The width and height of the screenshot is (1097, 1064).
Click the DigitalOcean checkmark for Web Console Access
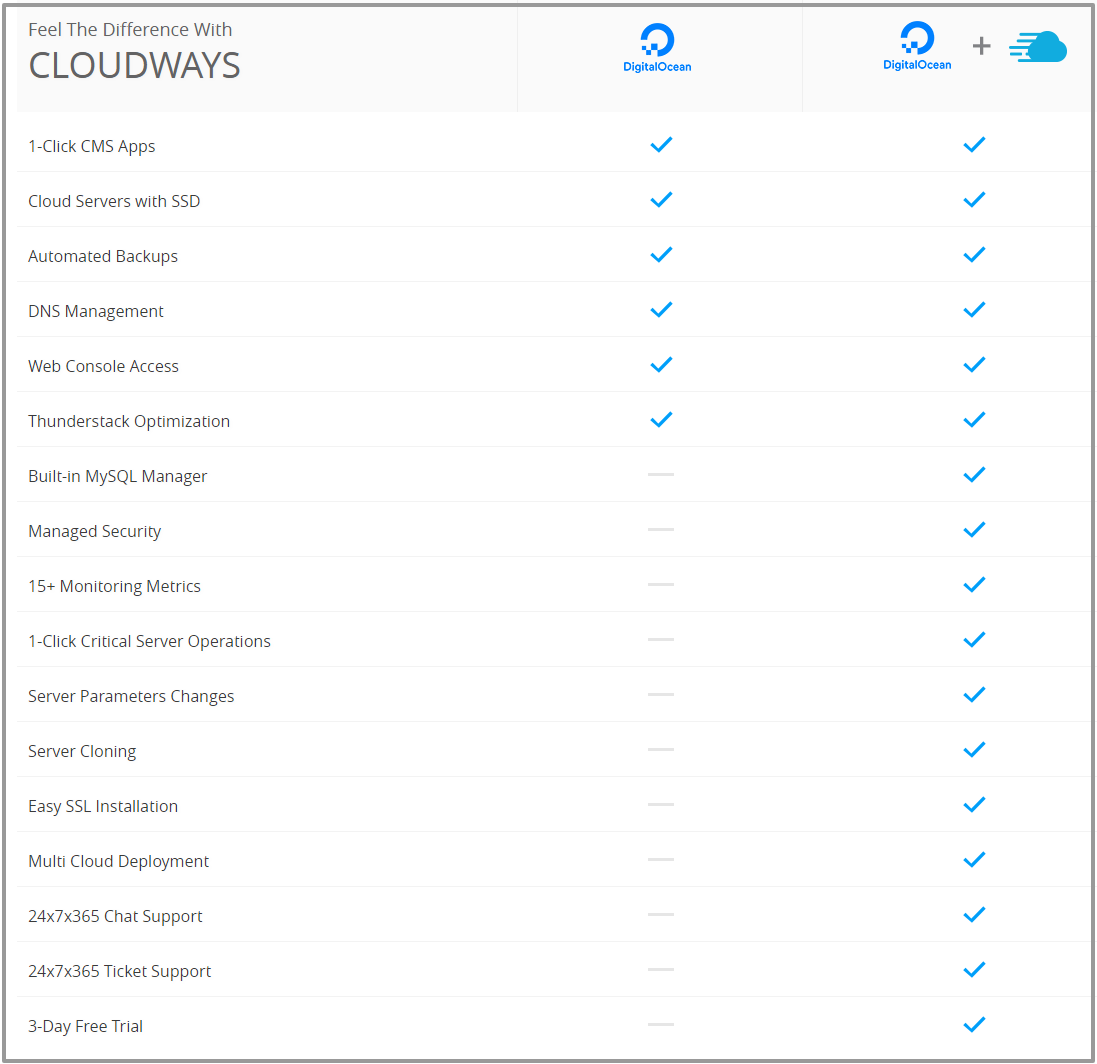click(661, 364)
